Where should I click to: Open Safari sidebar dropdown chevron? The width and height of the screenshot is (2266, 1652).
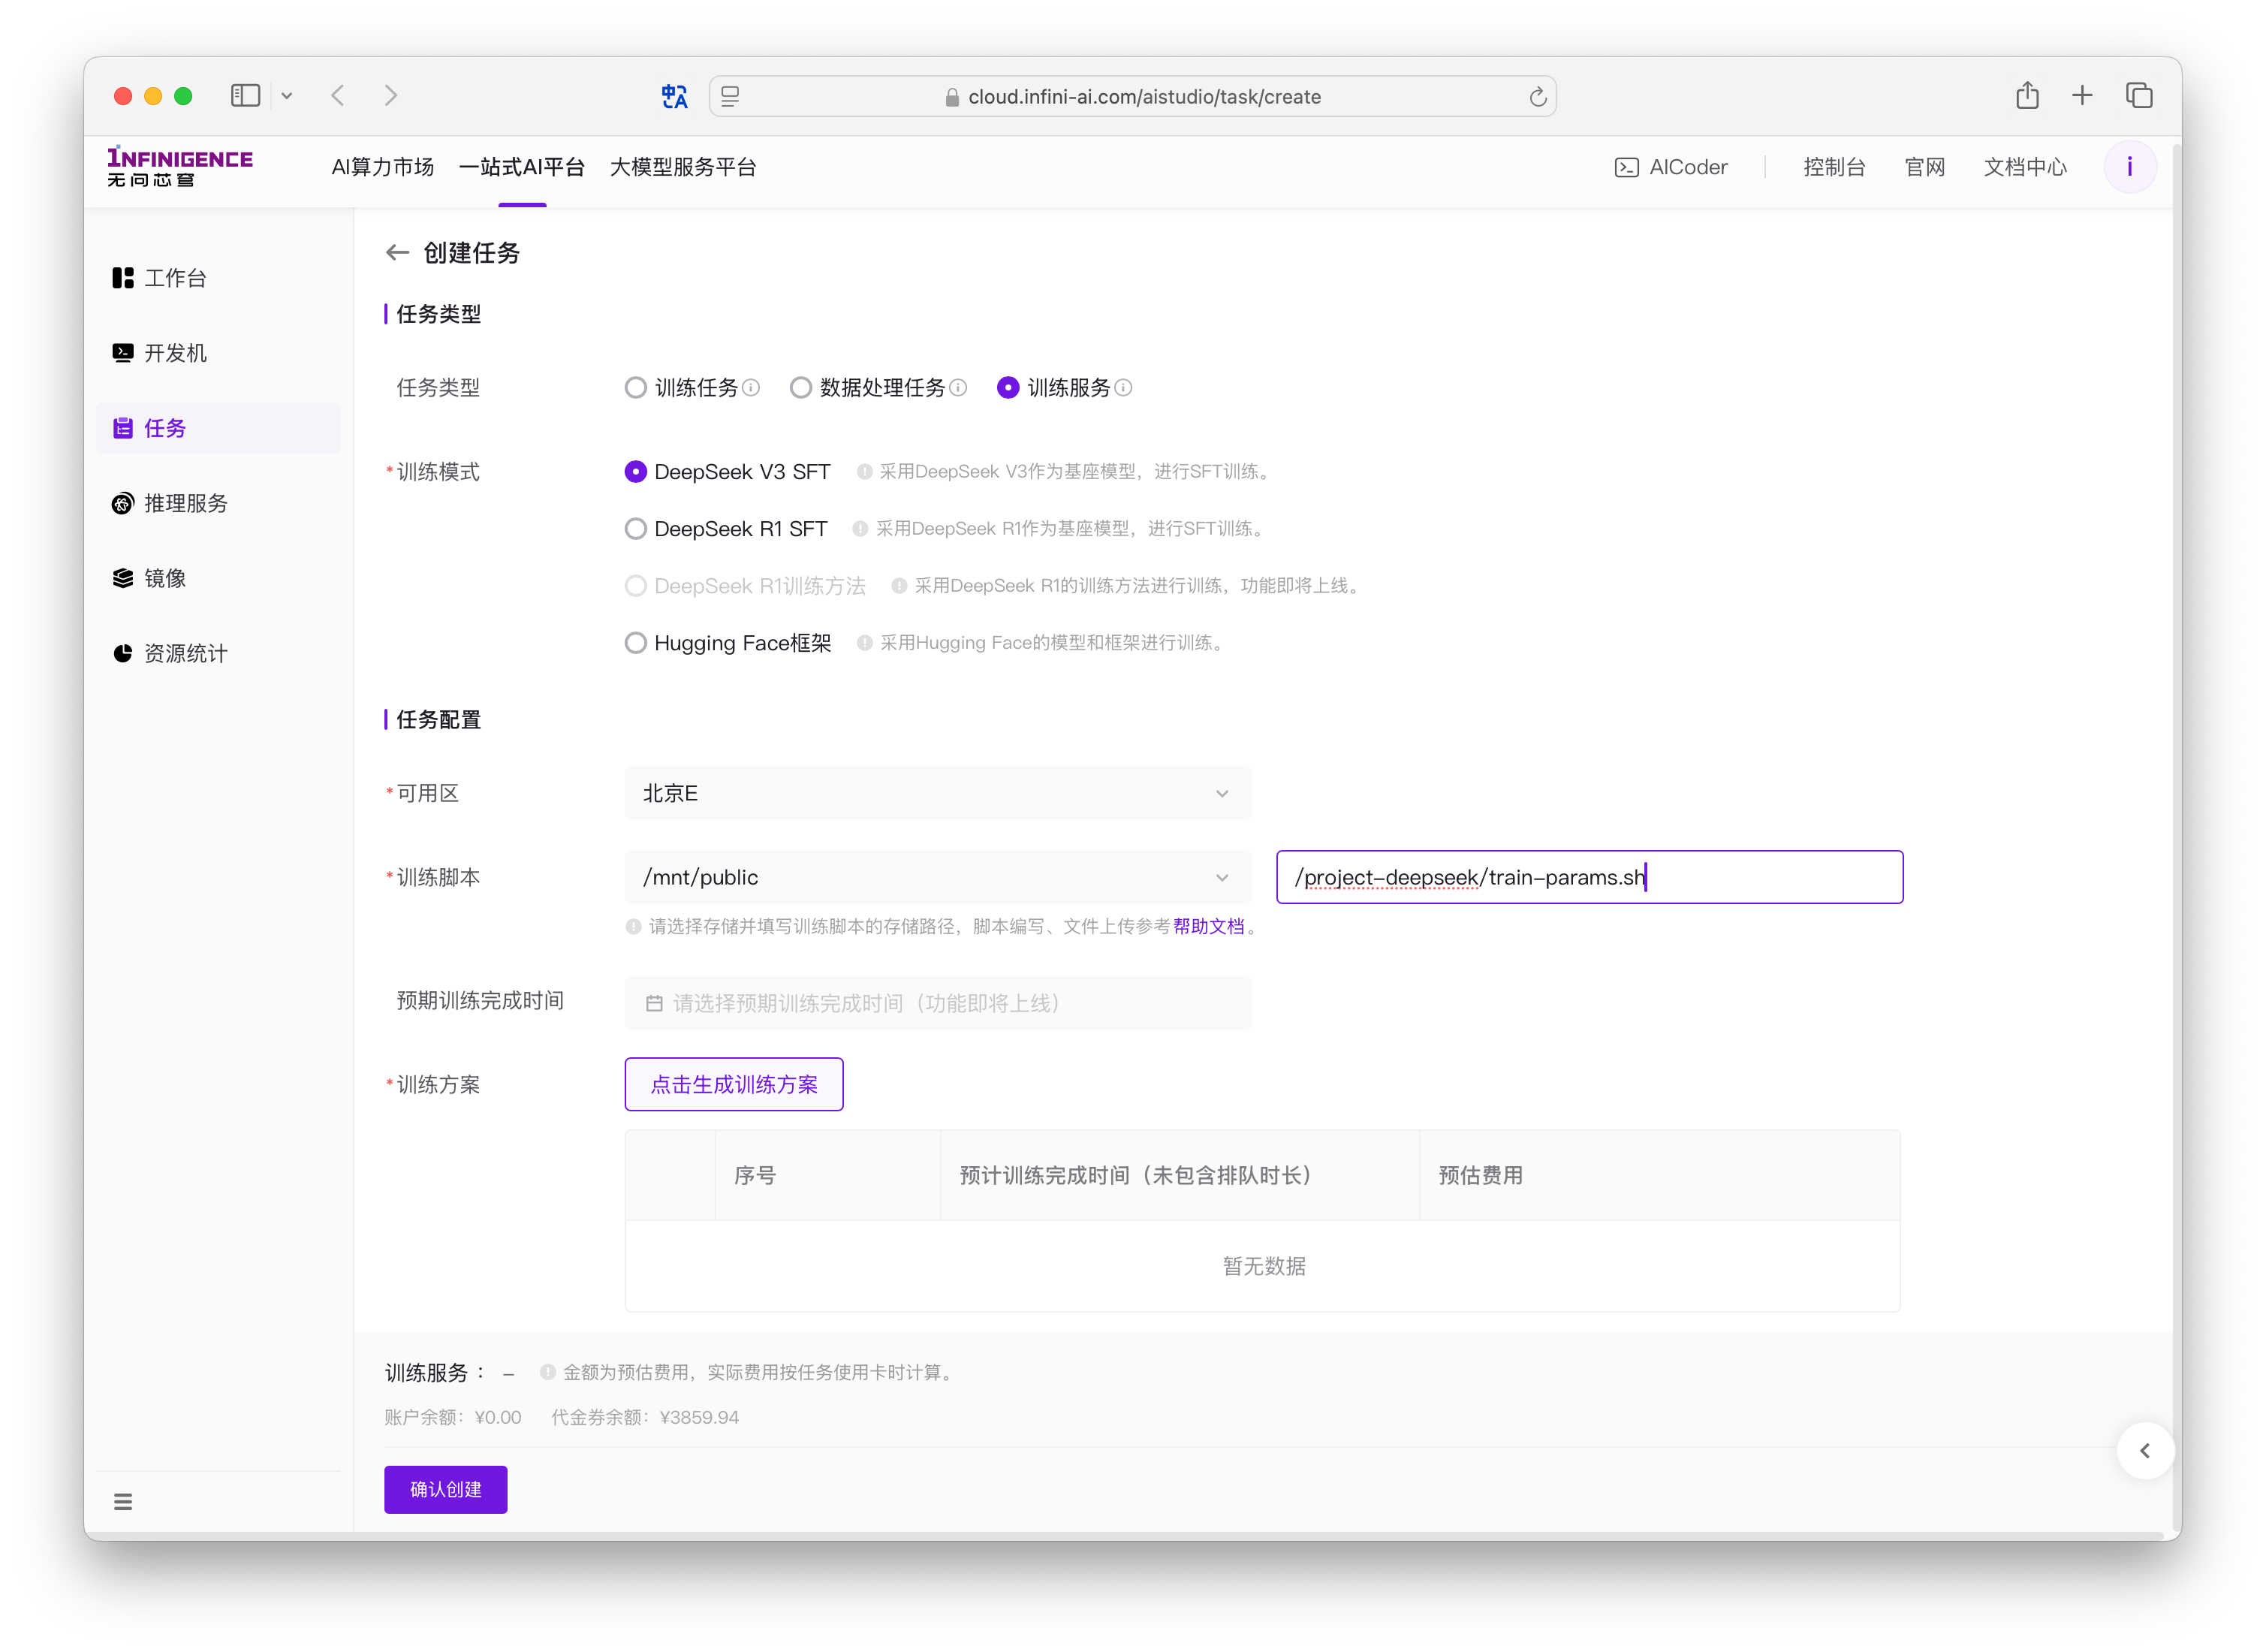[287, 96]
